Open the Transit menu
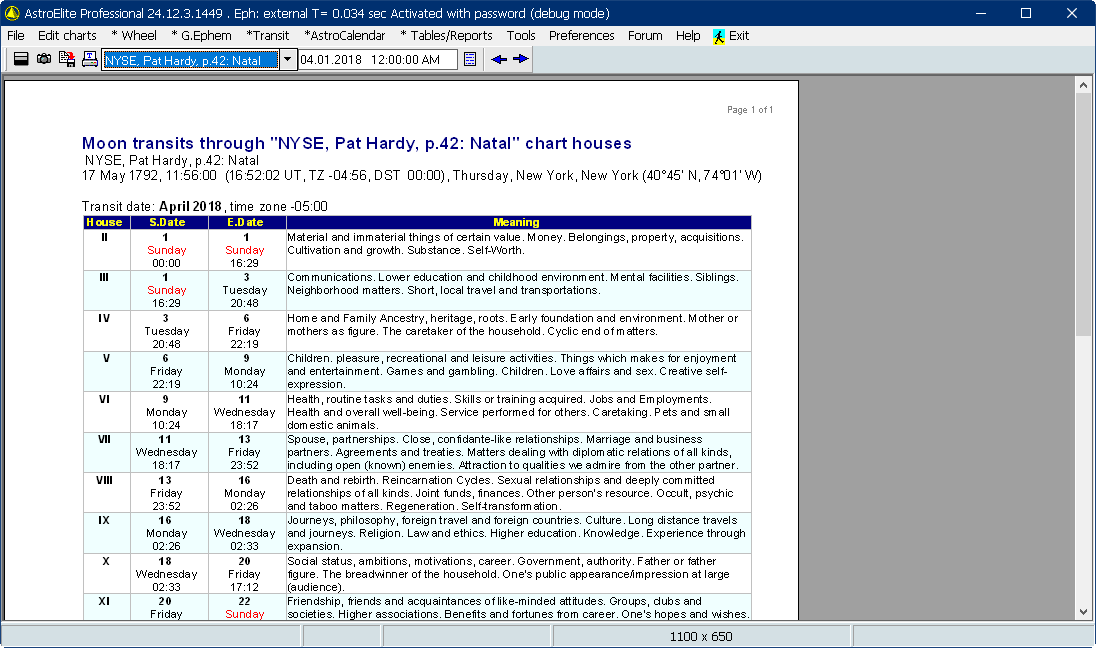The width and height of the screenshot is (1096, 648). tap(268, 36)
